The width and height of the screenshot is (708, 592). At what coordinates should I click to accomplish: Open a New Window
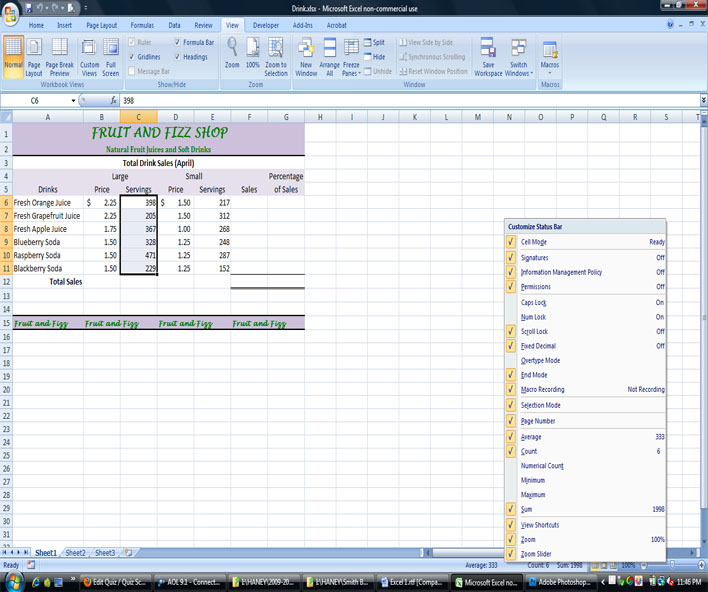coord(306,56)
